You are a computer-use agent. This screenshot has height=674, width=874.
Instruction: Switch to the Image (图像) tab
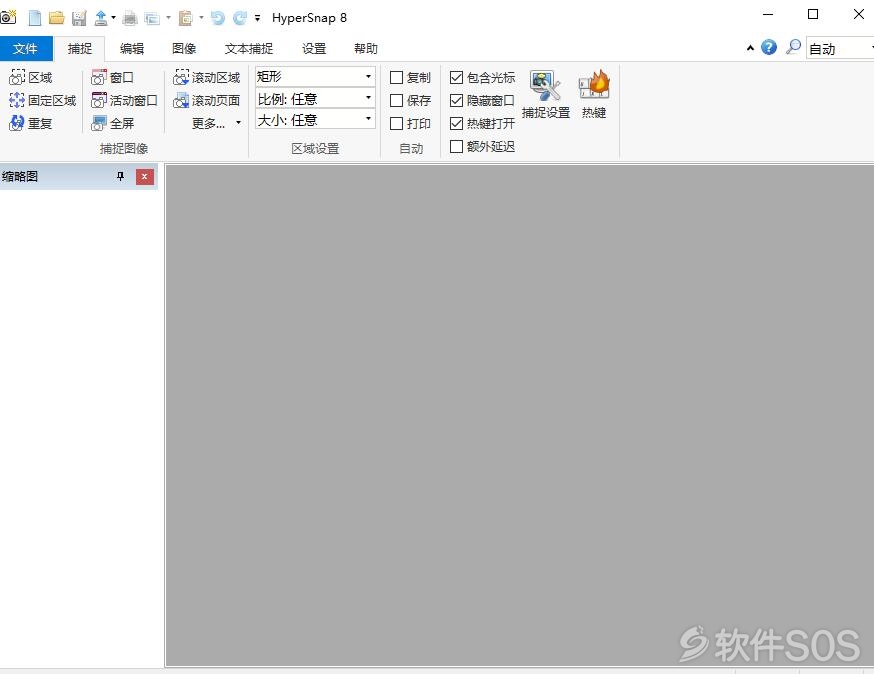pos(184,49)
